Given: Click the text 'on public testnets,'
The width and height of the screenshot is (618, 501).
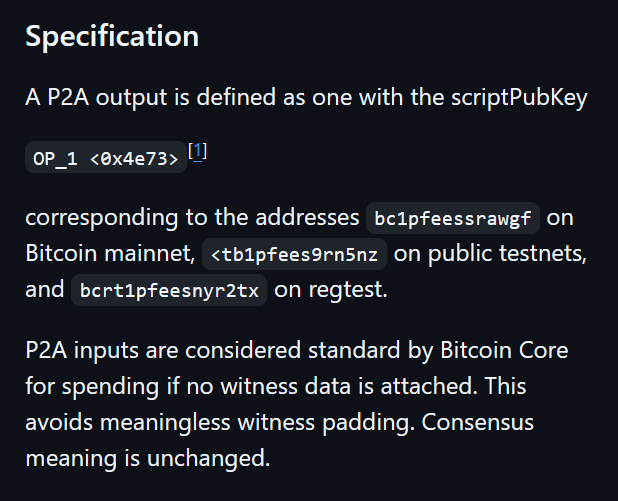Looking at the screenshot, I should tap(490, 253).
